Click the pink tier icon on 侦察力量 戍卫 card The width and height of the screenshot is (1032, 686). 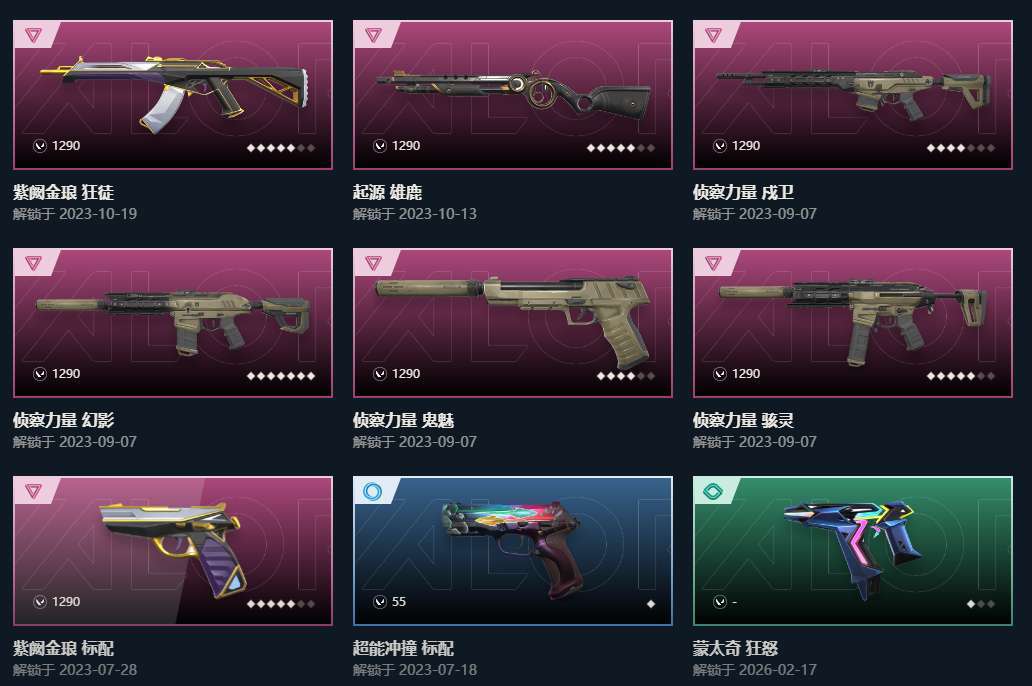click(x=713, y=34)
